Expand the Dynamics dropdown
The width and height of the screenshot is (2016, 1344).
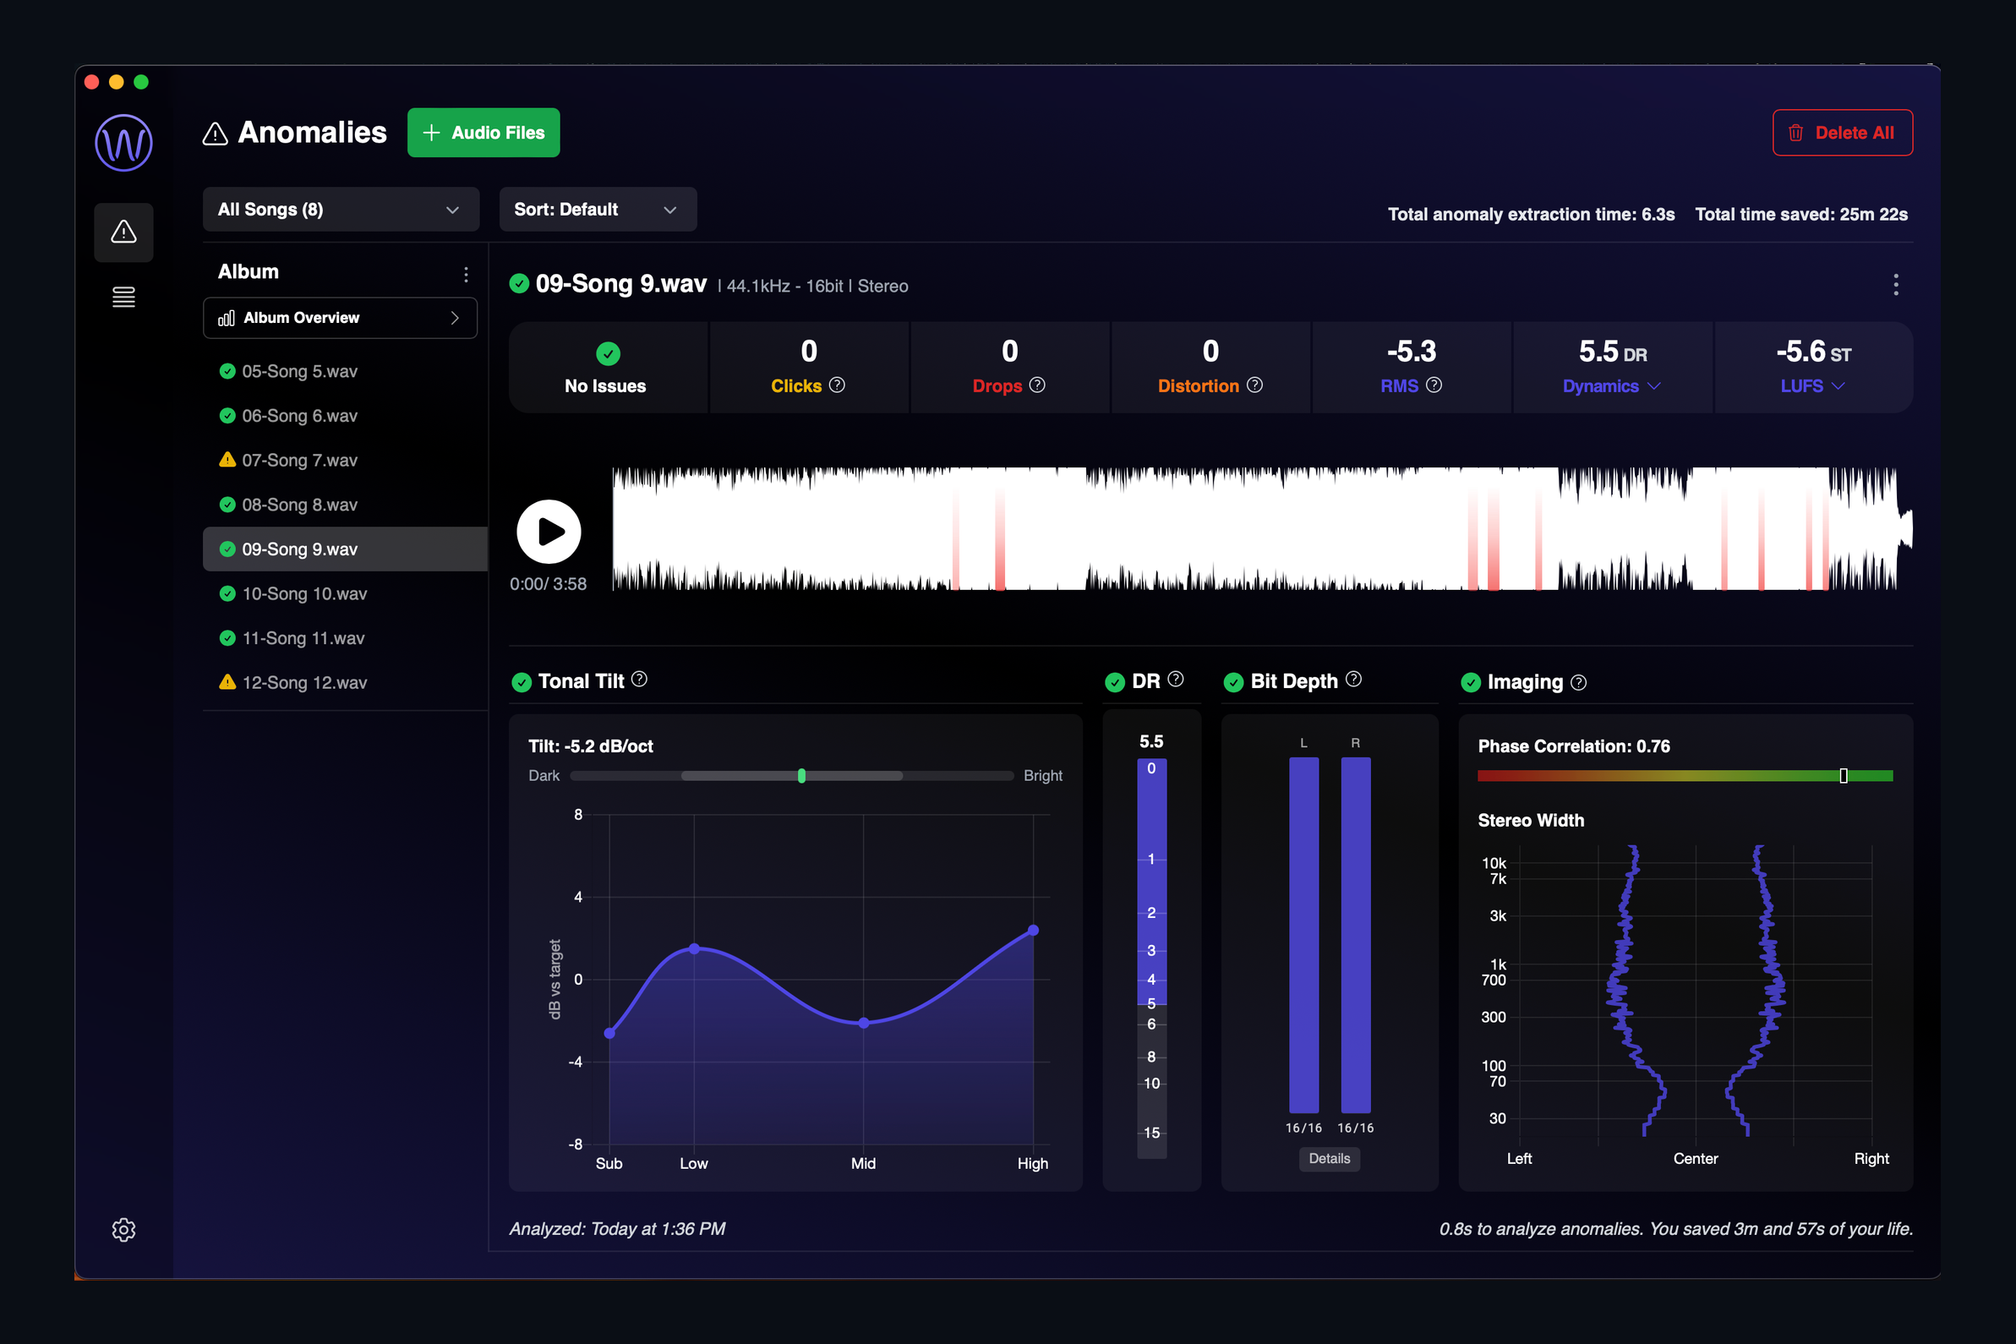click(1611, 386)
